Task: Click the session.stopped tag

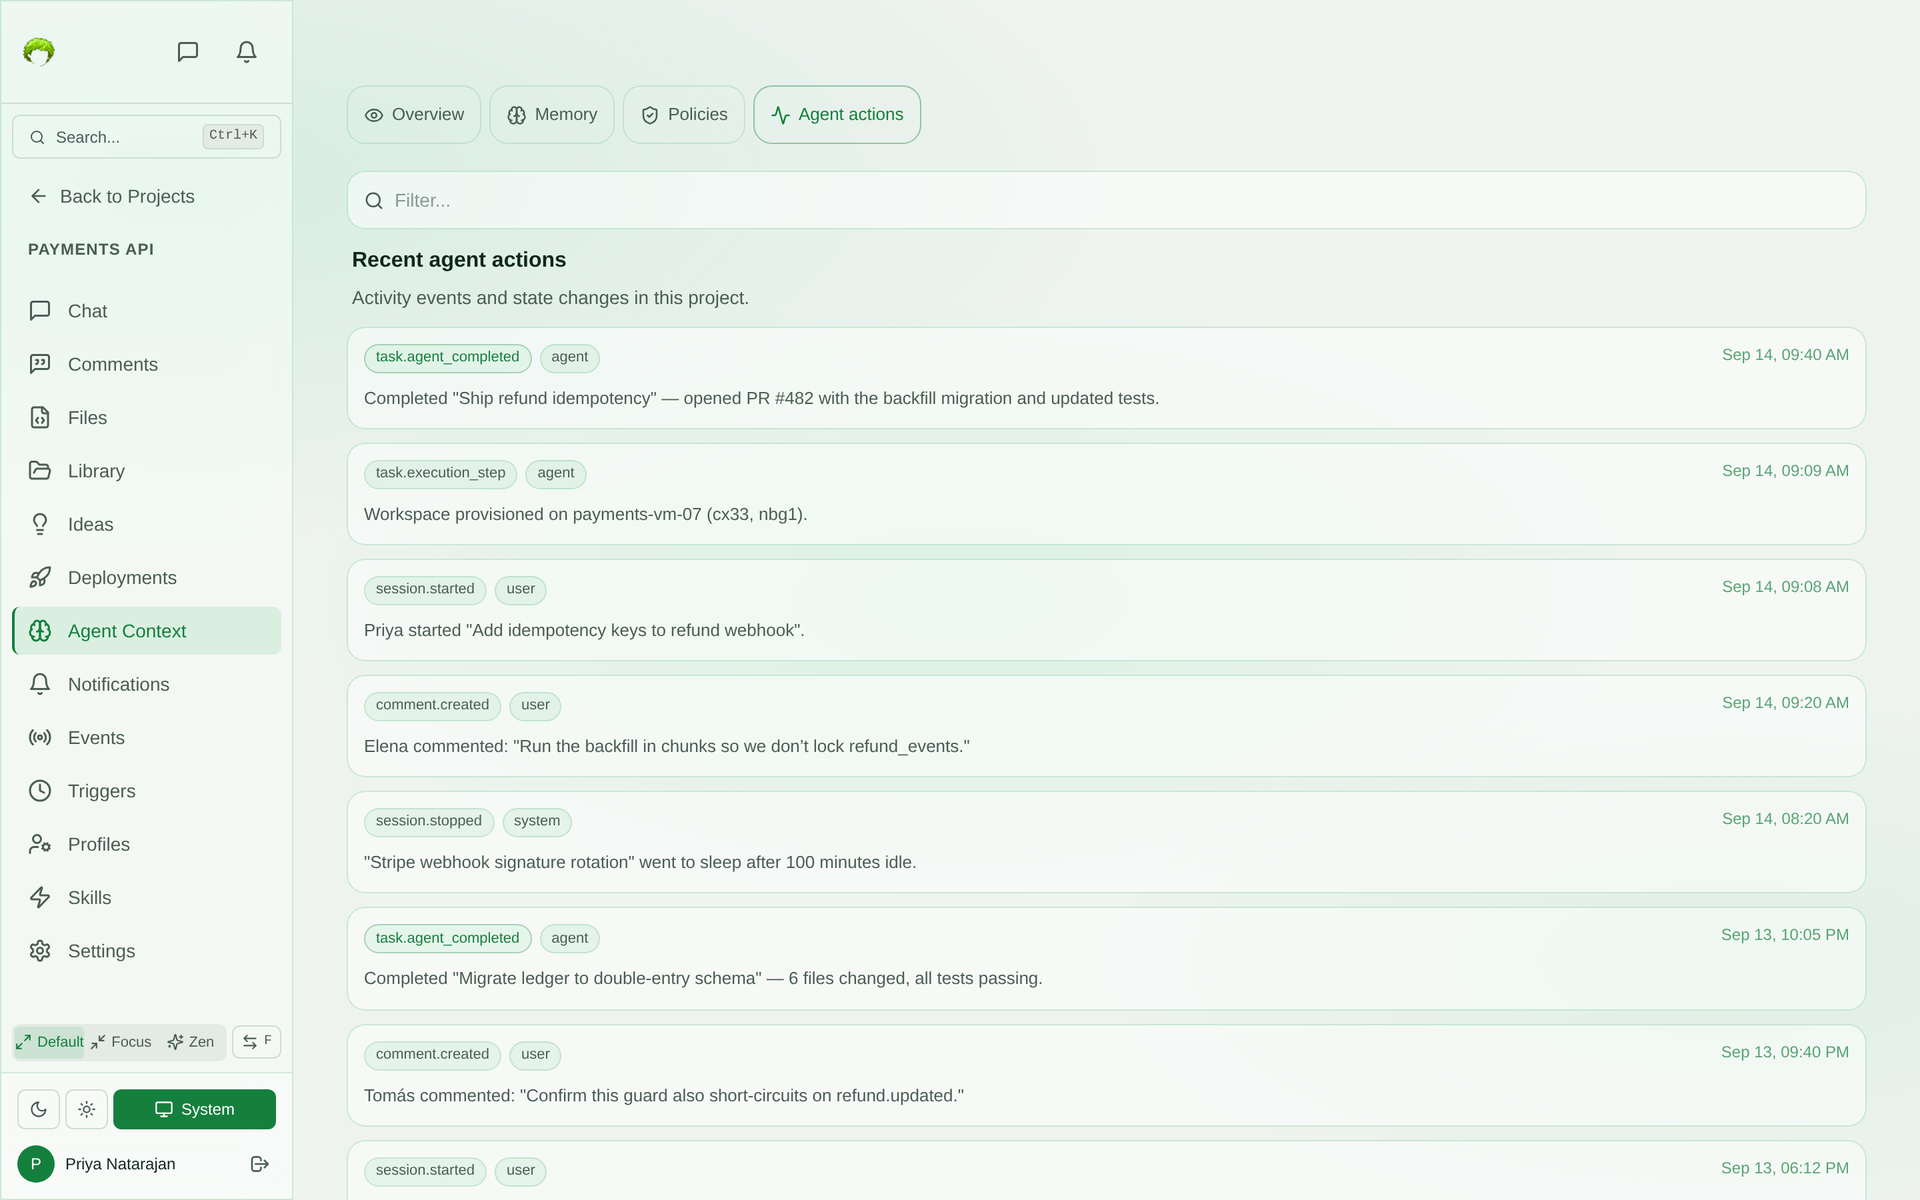Action: [429, 821]
